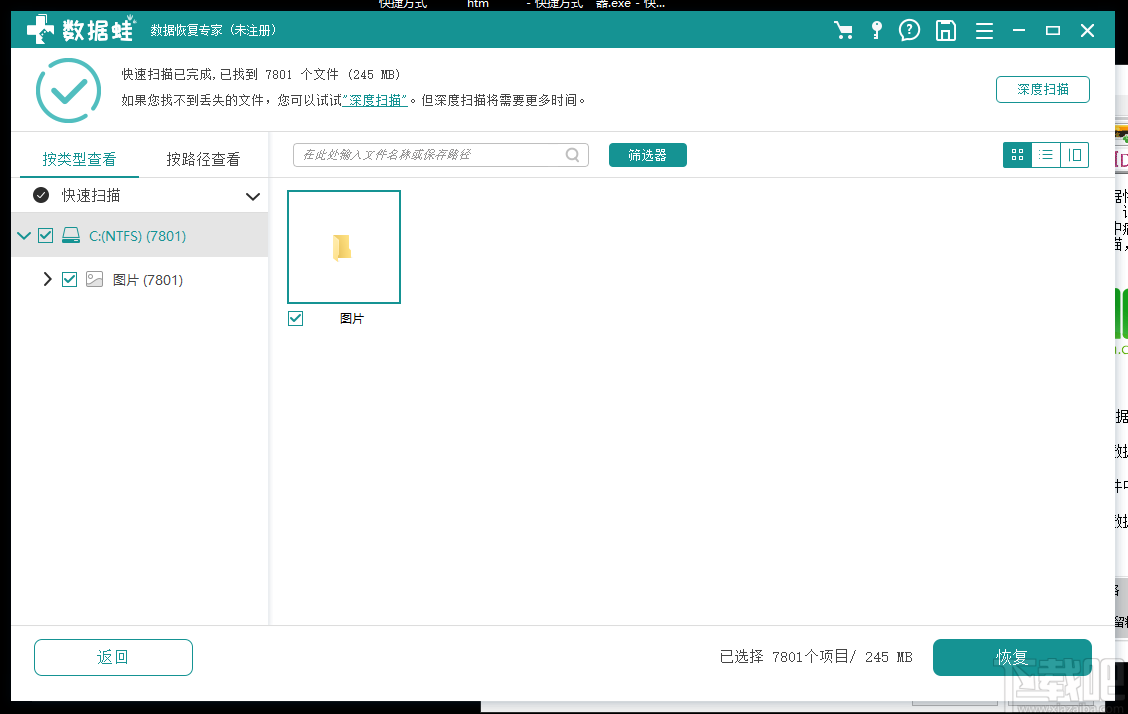Collapse the 快速扫描 section chevron
The image size is (1128, 714).
click(253, 196)
